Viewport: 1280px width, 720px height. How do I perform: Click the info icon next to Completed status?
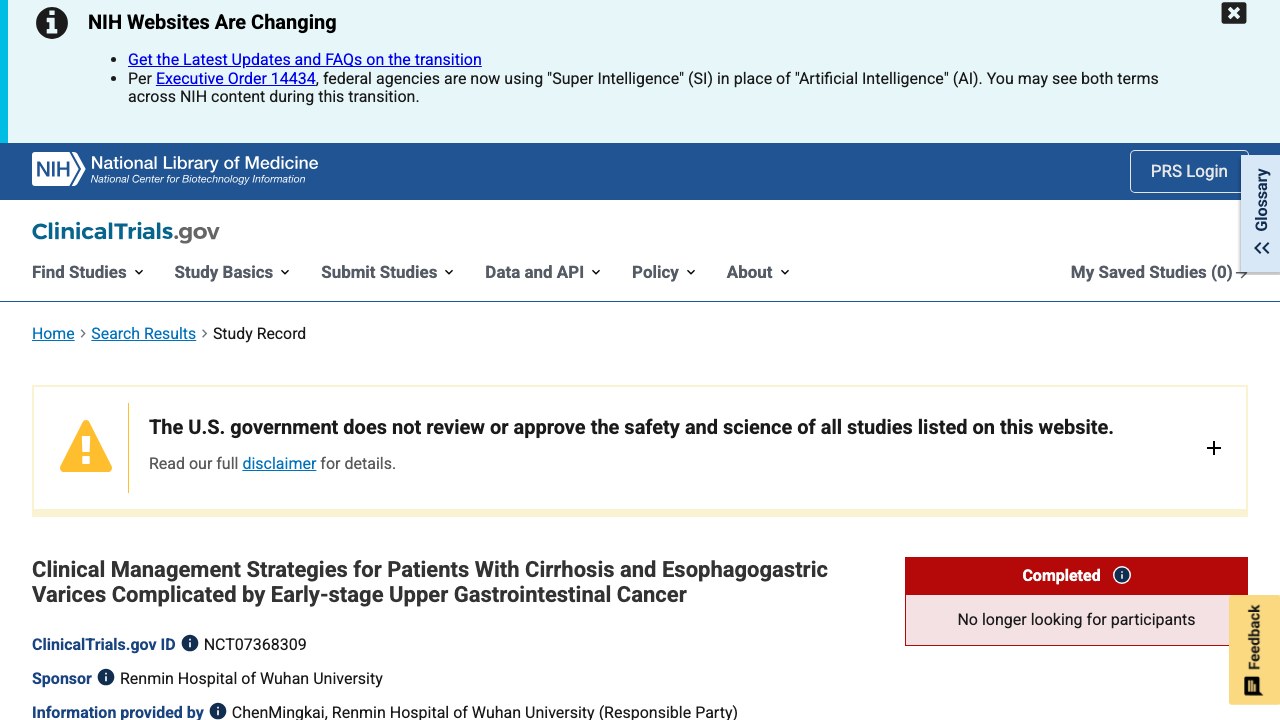[1122, 575]
